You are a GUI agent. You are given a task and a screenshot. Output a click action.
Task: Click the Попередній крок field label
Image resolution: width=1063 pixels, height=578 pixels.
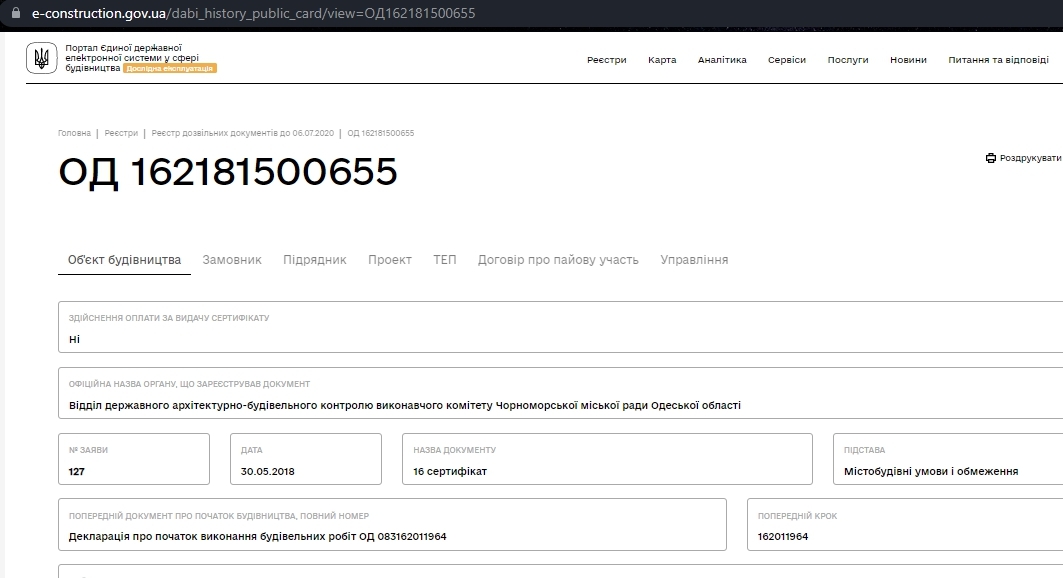click(x=797, y=516)
